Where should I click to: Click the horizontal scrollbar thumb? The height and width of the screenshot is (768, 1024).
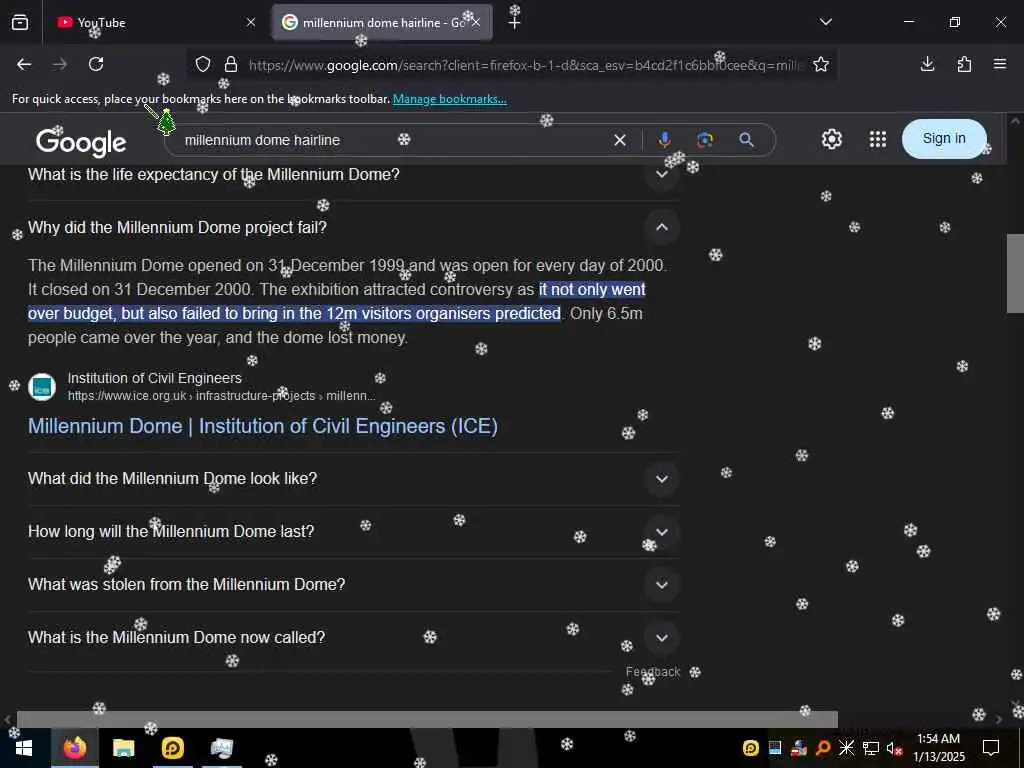(427, 719)
